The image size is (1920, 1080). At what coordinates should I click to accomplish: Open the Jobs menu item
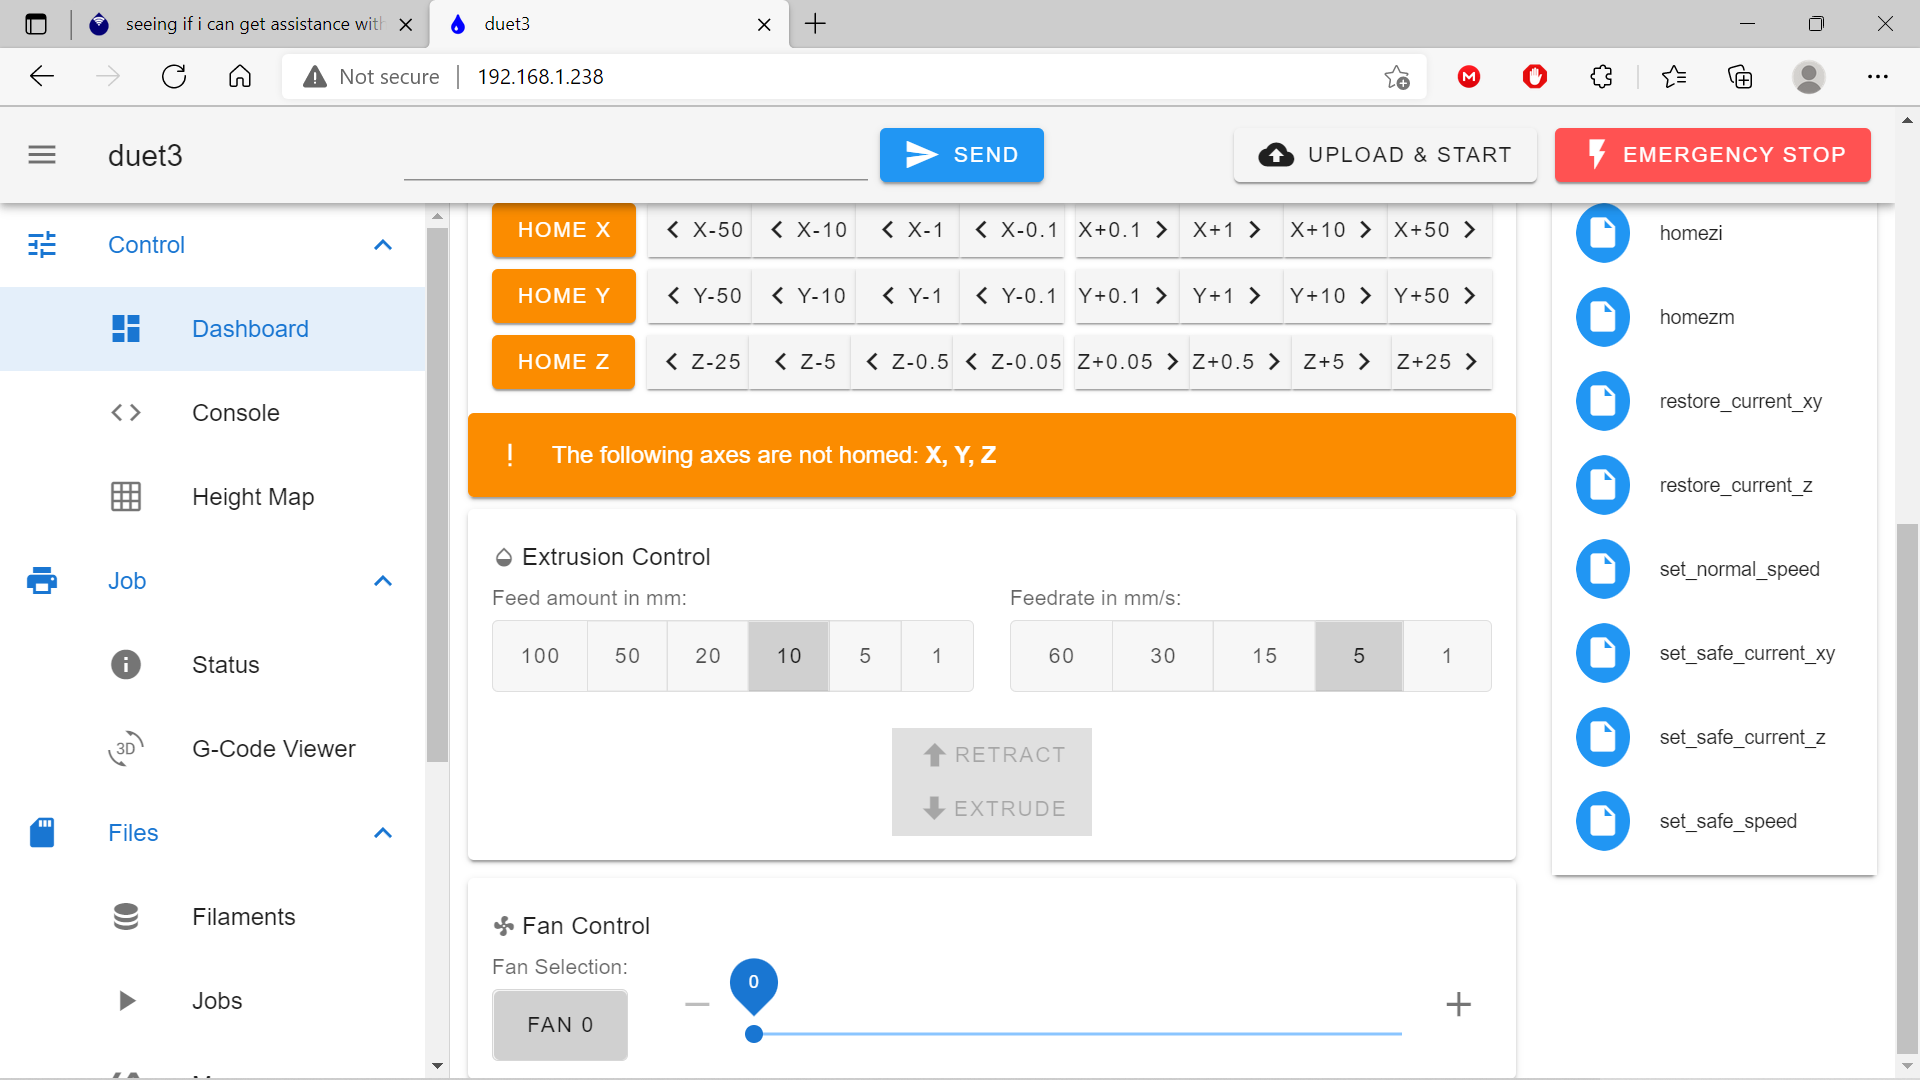[x=214, y=1000]
